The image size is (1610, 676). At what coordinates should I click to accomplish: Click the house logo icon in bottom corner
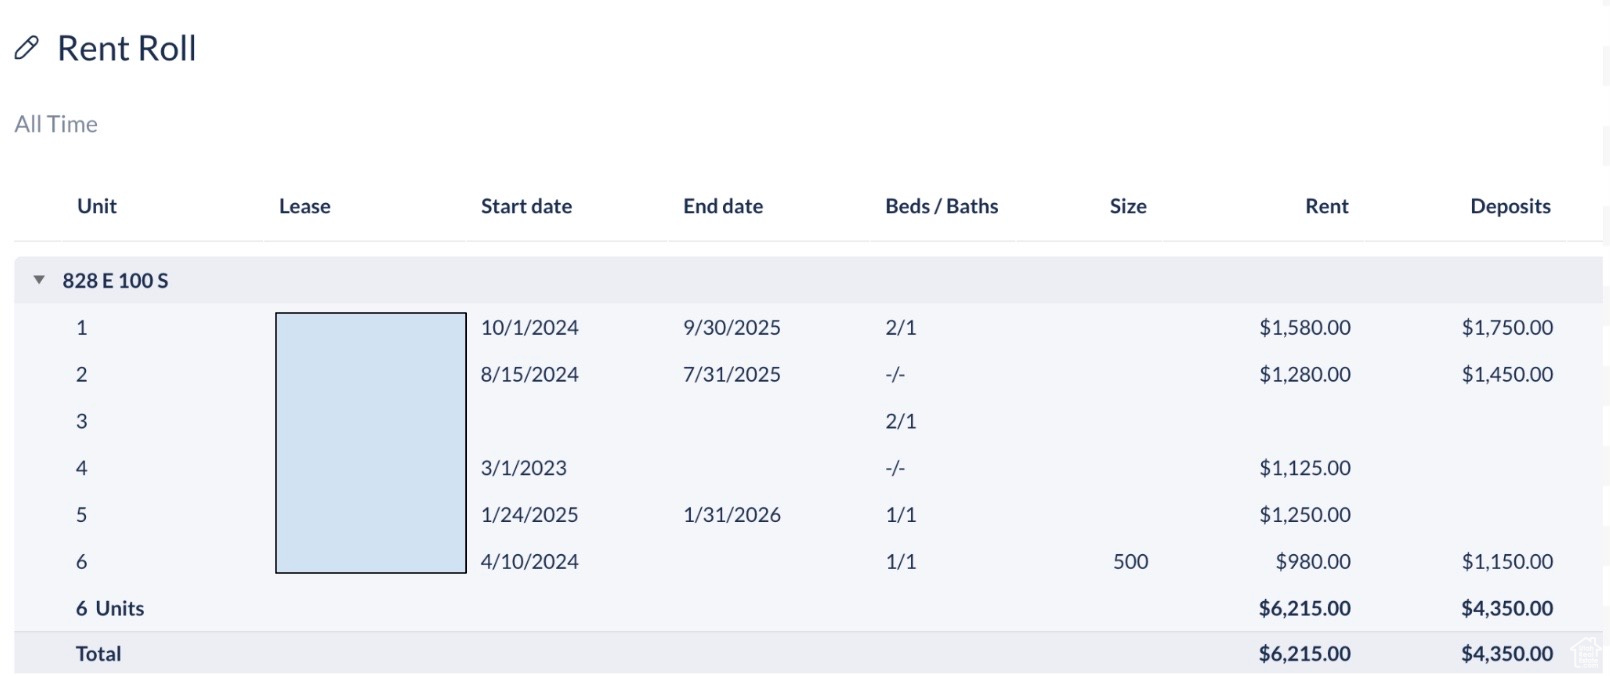point(1586,653)
